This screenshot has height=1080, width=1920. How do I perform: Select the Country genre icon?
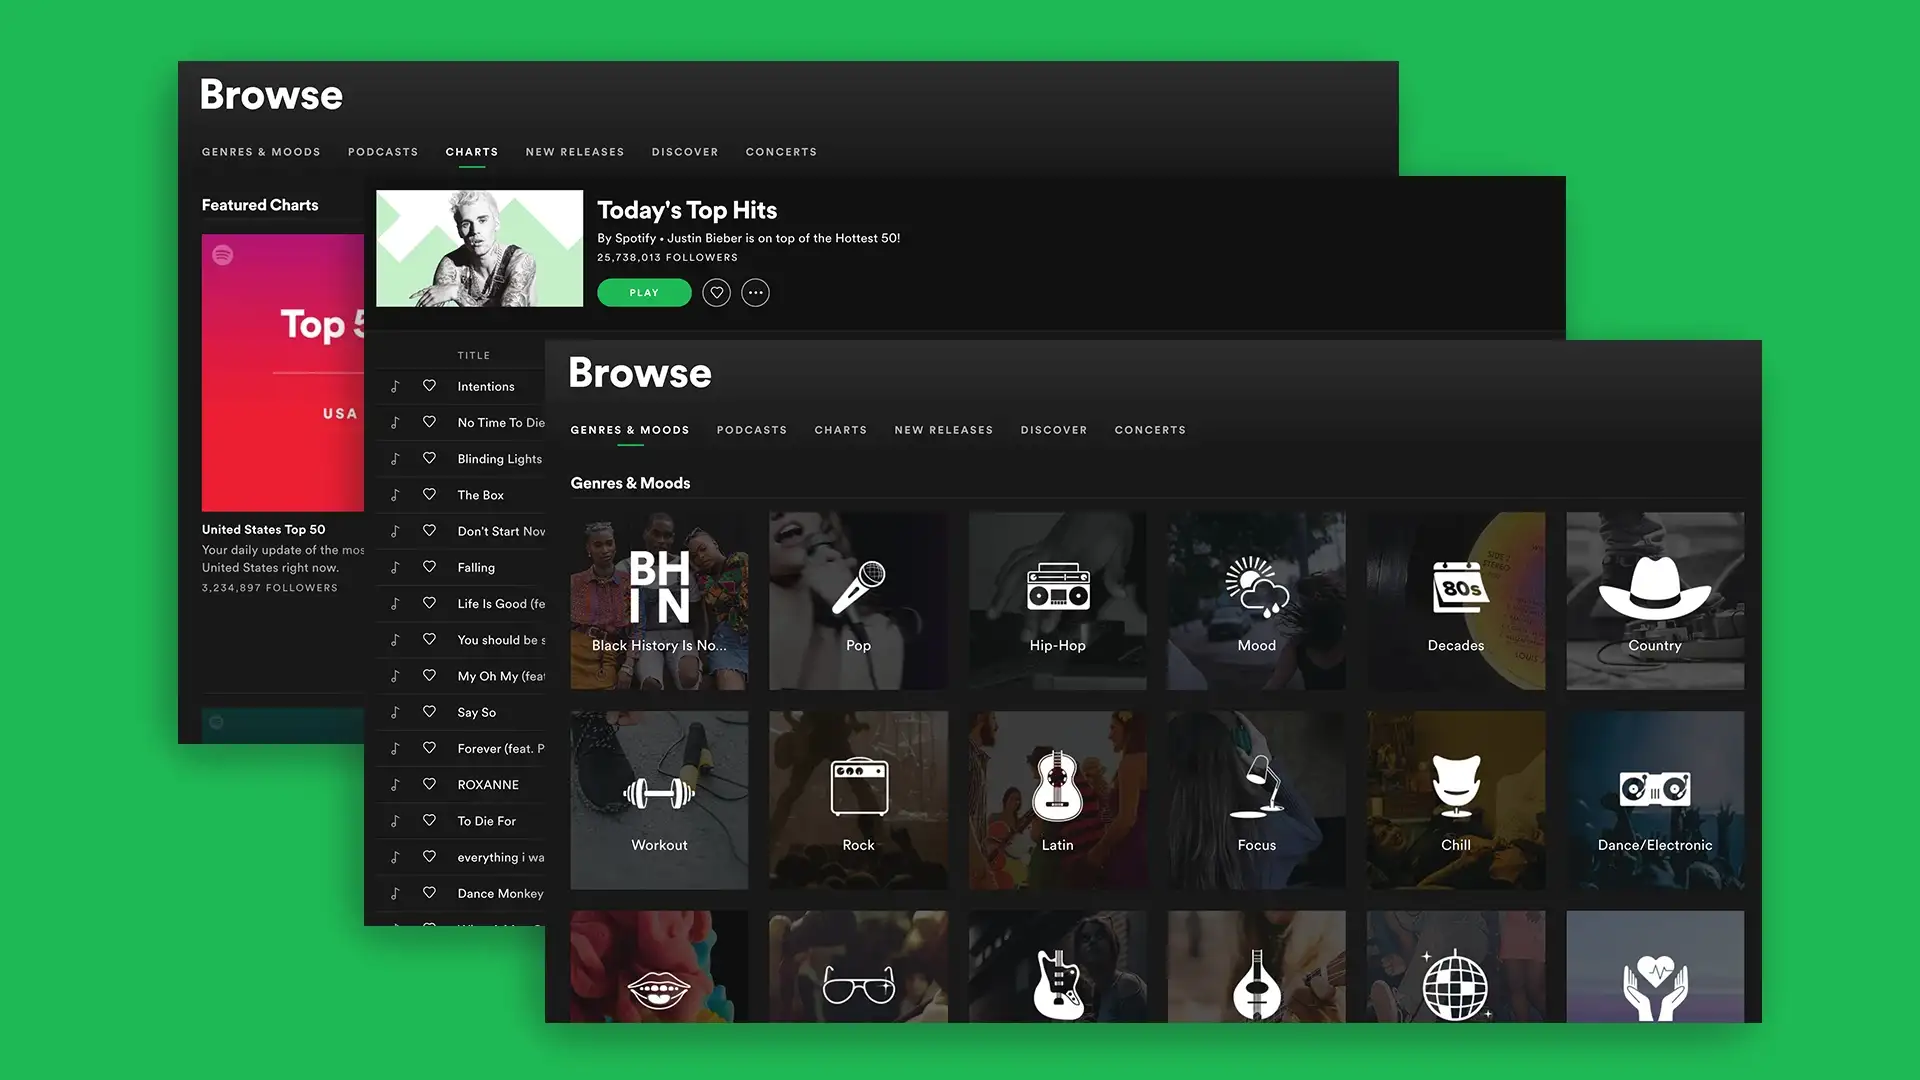pyautogui.click(x=1654, y=599)
